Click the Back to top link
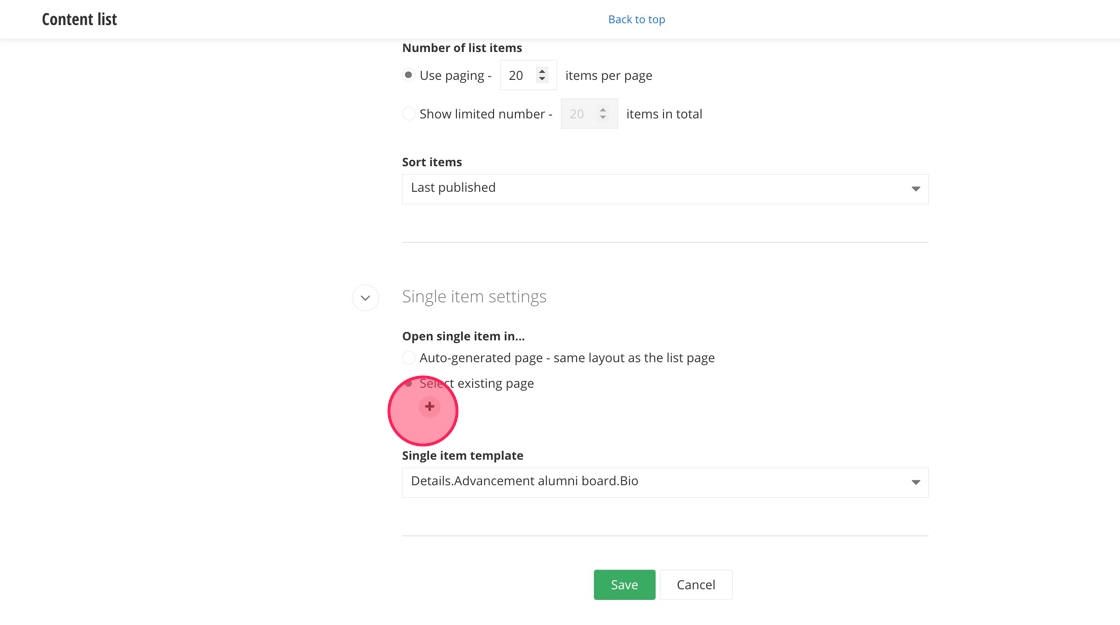Image resolution: width=1120 pixels, height=625 pixels. point(636,19)
